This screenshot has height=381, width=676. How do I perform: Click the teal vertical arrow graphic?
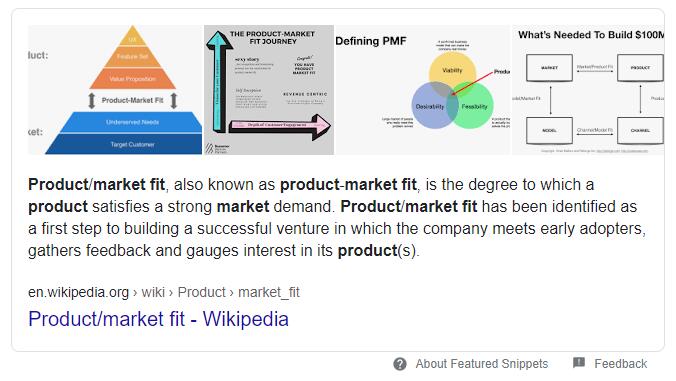(x=219, y=81)
